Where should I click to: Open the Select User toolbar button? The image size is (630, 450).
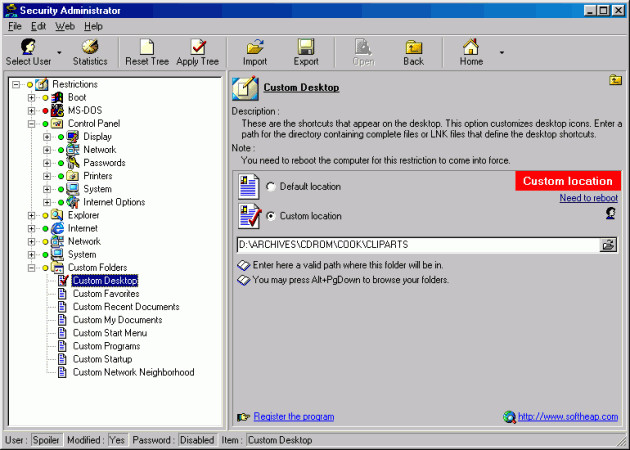[x=28, y=52]
